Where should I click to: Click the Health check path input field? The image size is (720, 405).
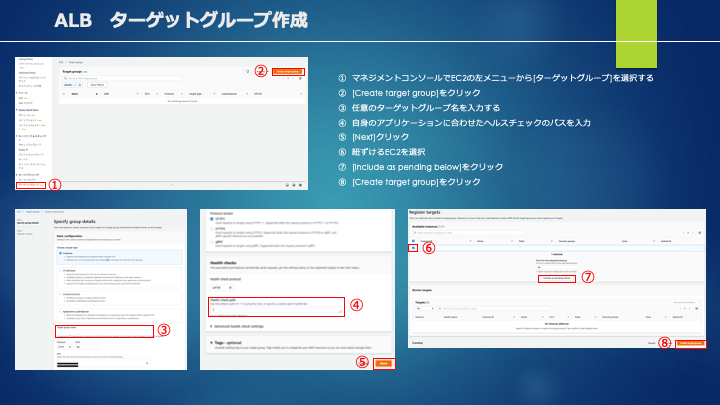point(276,310)
